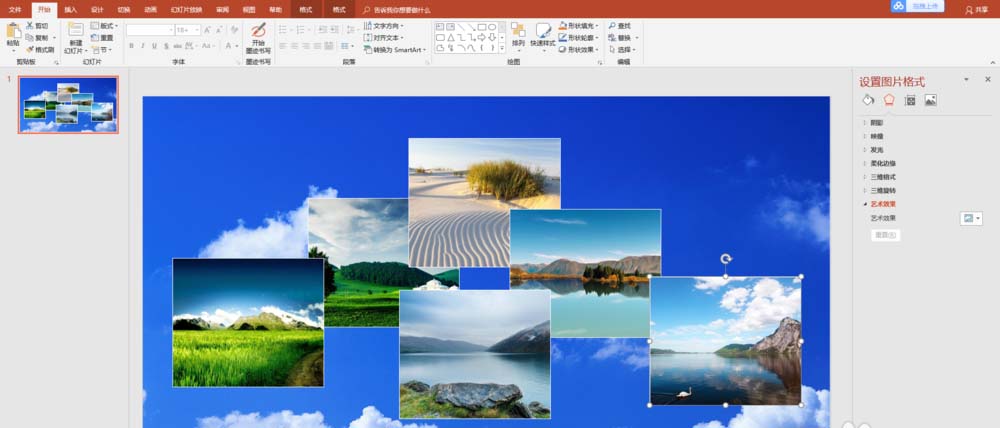Screen dimensions: 1000x428
Task: Open Quick Styles (快速样式) gallery
Action: tap(543, 35)
